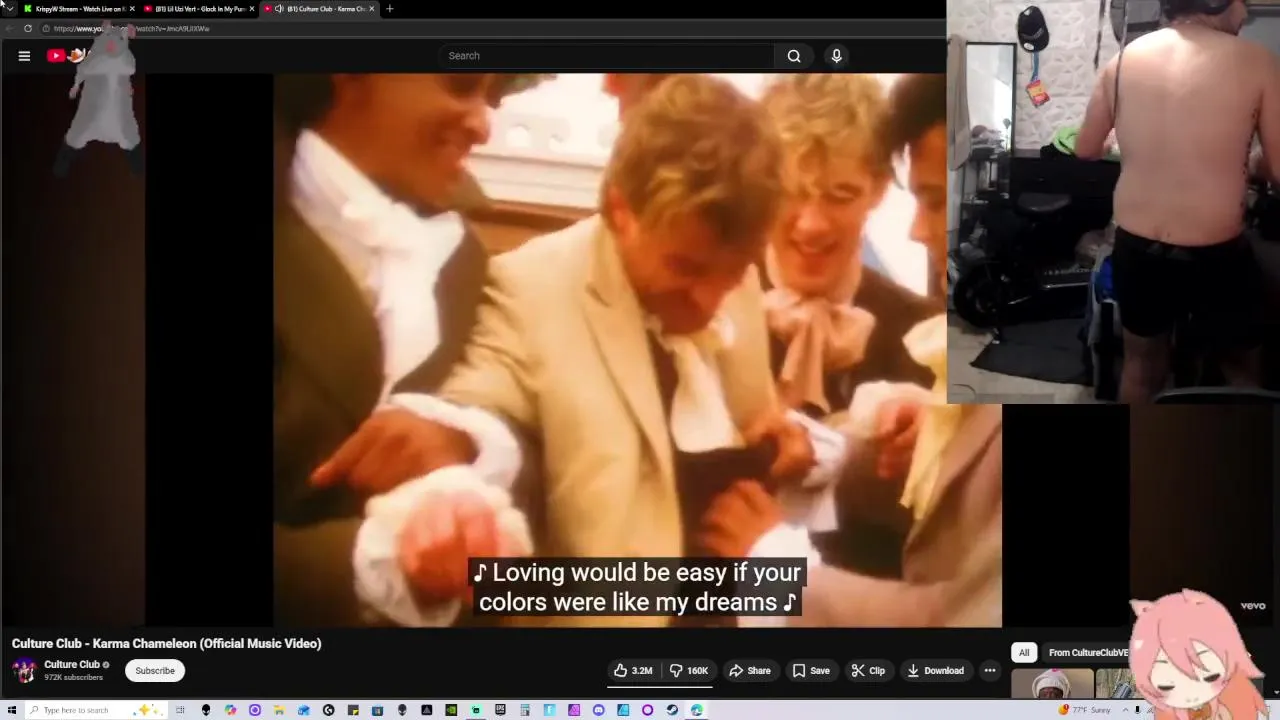Open the Windows Start menu

(x=11, y=710)
